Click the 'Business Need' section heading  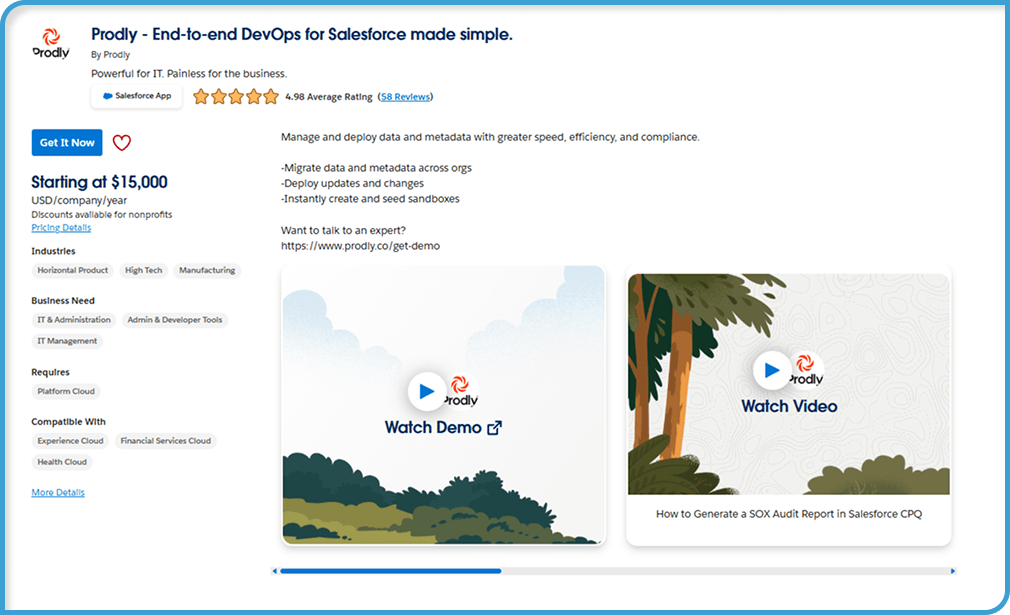click(63, 301)
